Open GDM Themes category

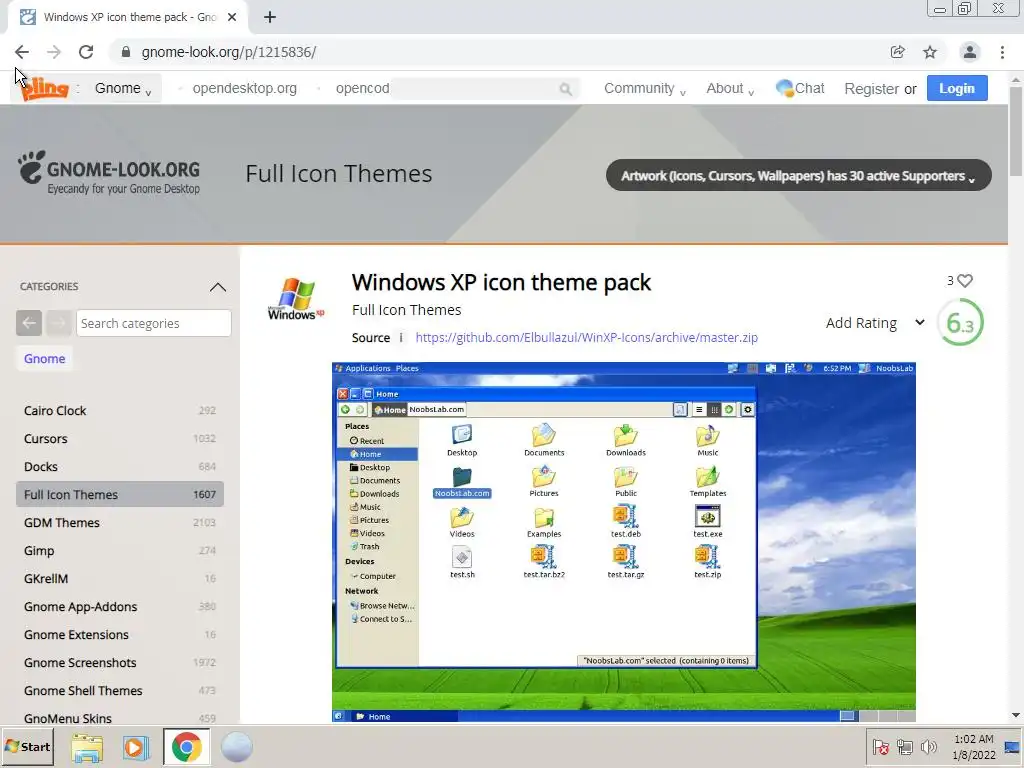tap(120, 522)
